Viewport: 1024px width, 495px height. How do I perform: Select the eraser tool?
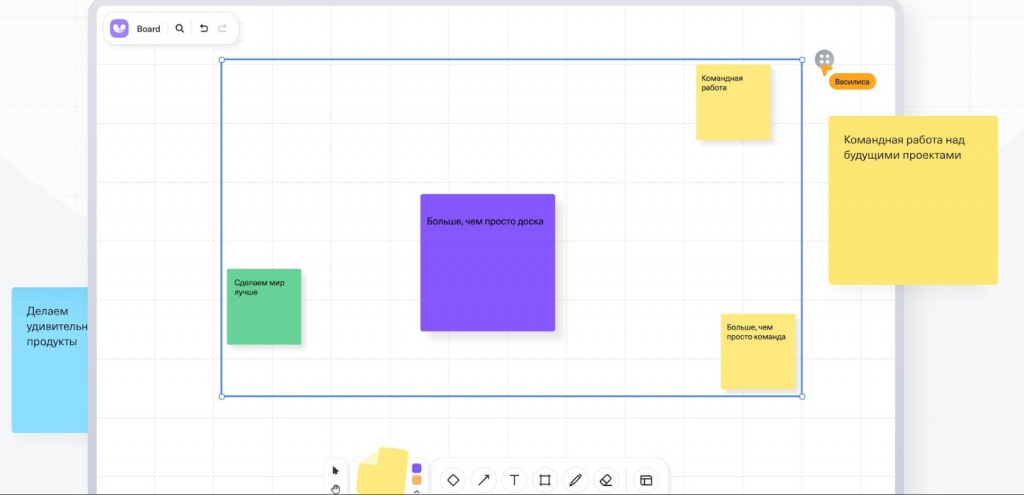[605, 480]
